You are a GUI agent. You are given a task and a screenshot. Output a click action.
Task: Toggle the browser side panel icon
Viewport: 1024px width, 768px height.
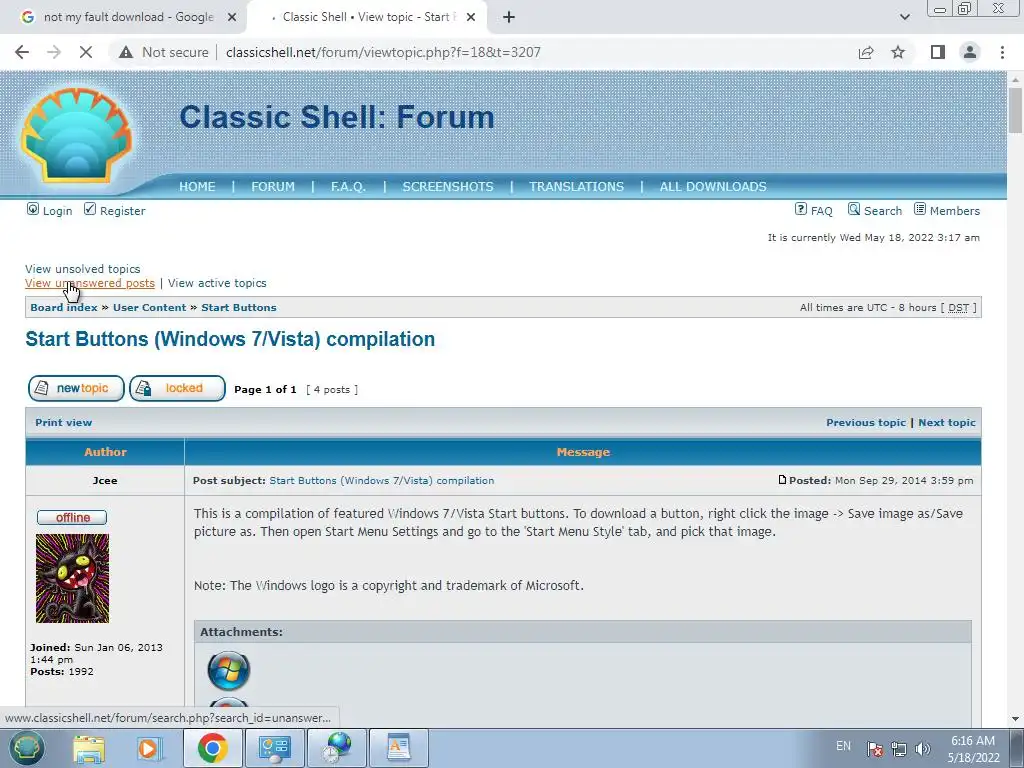point(938,52)
